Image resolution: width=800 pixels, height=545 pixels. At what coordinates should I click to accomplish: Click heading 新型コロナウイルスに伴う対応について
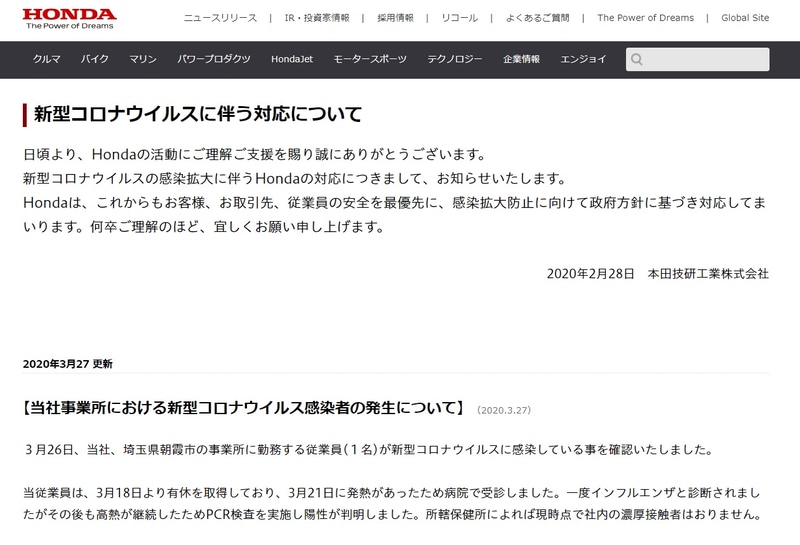[x=198, y=114]
